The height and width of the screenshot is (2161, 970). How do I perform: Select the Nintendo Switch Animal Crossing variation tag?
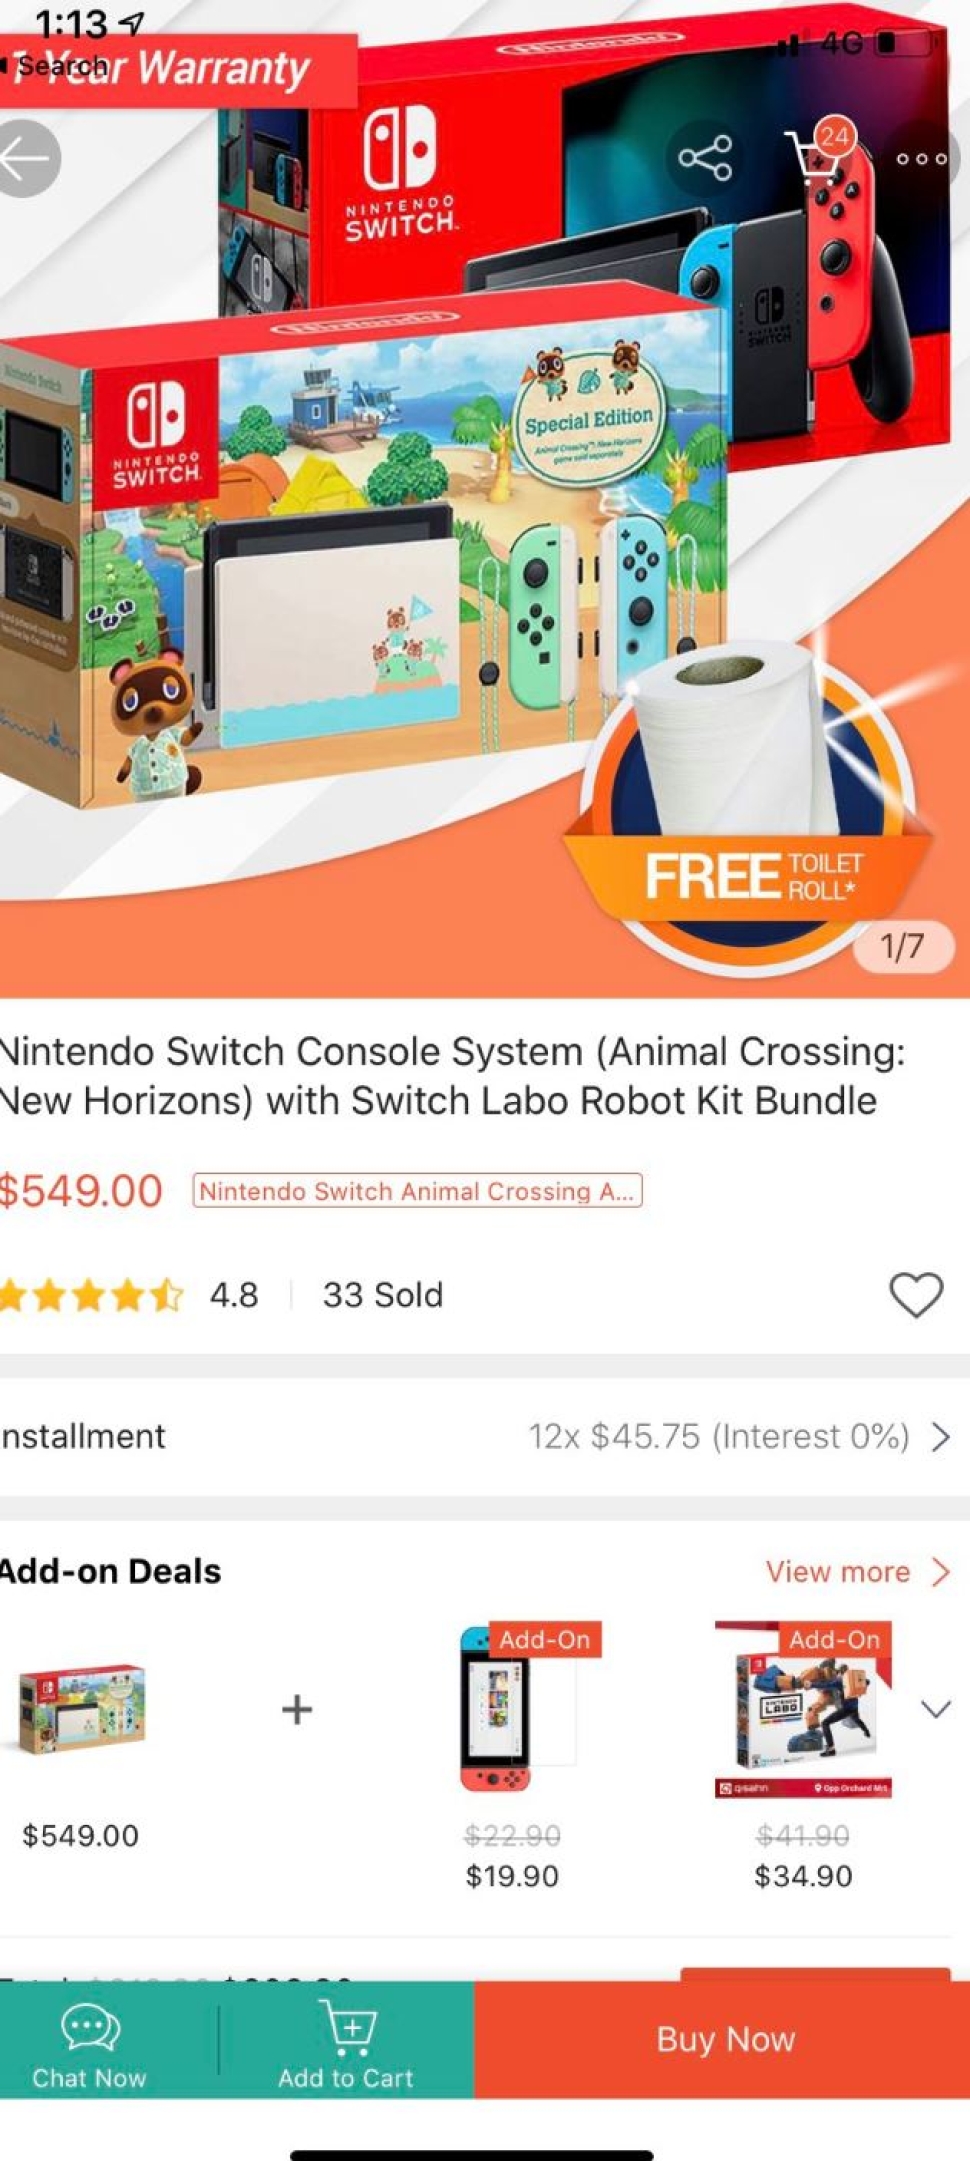(417, 1191)
